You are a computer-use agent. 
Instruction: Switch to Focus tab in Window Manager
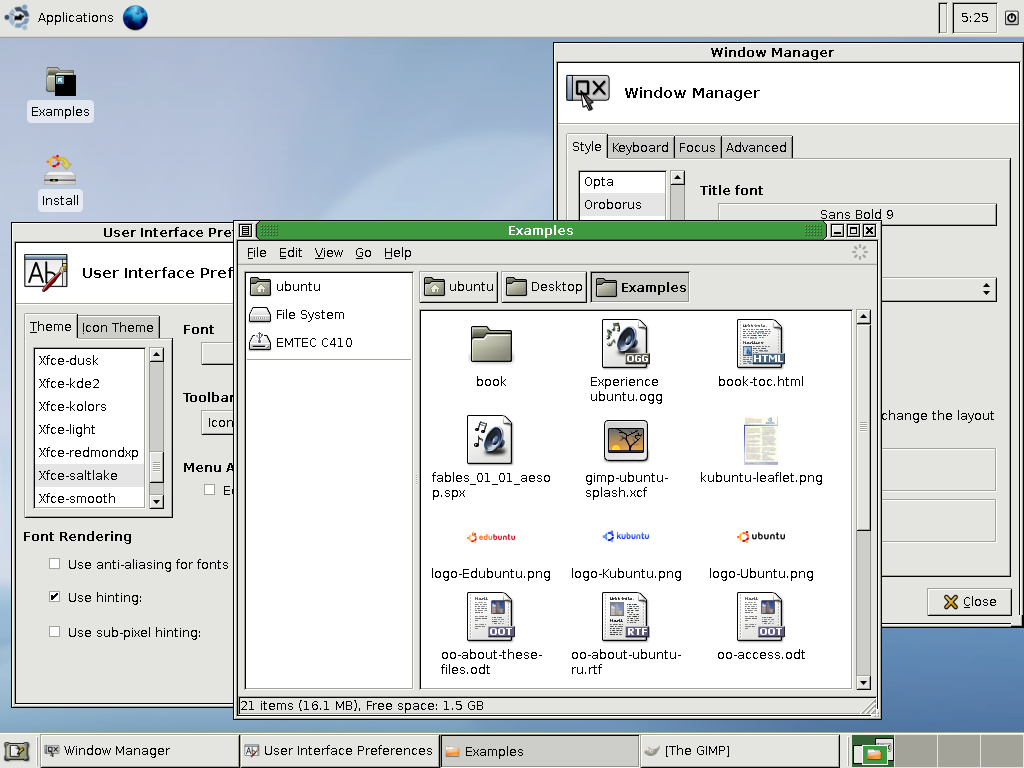coord(697,148)
